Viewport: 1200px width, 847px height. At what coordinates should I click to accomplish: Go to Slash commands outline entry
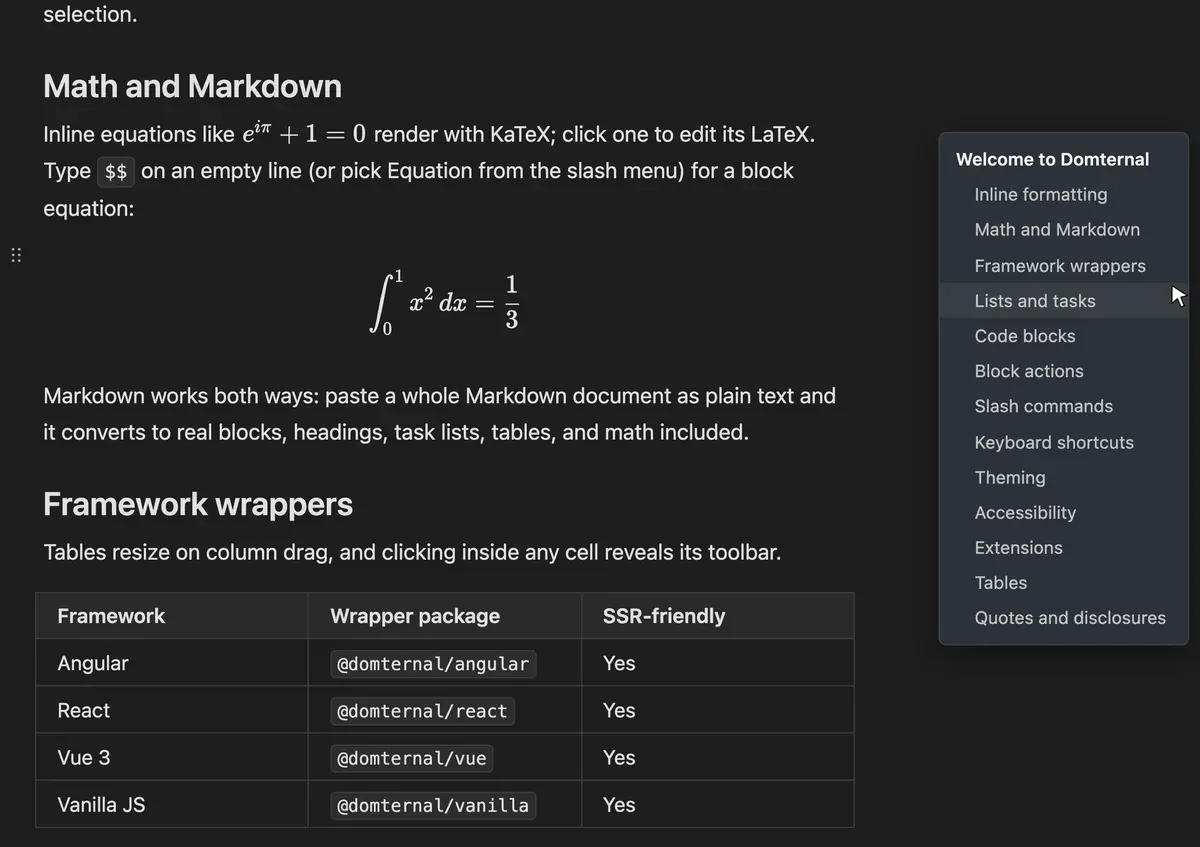(1043, 406)
